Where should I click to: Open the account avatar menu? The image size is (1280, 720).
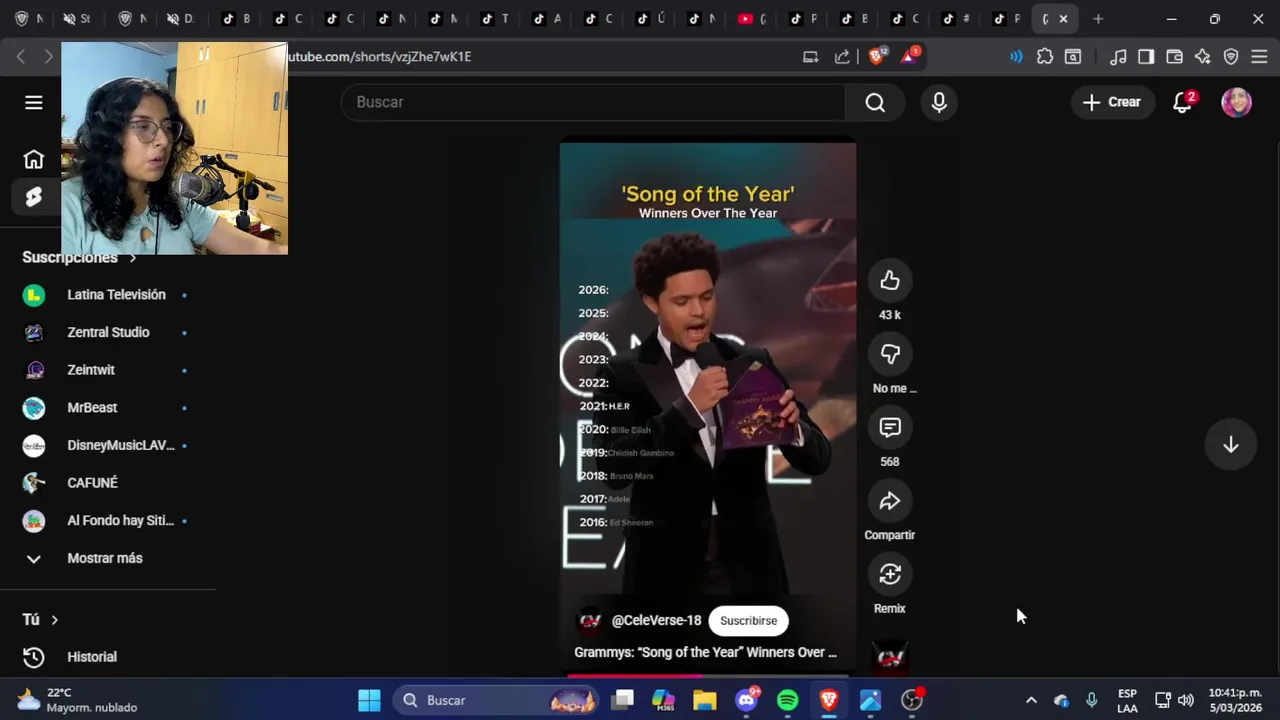pos(1237,102)
